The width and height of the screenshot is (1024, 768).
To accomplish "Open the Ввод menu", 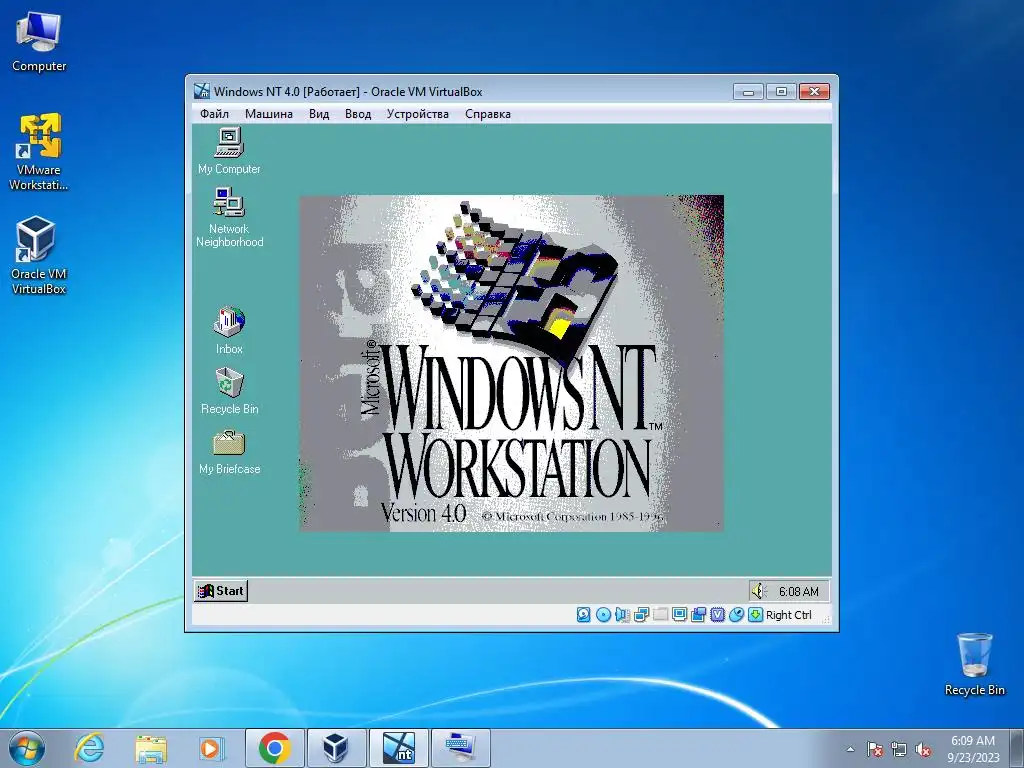I will [358, 114].
